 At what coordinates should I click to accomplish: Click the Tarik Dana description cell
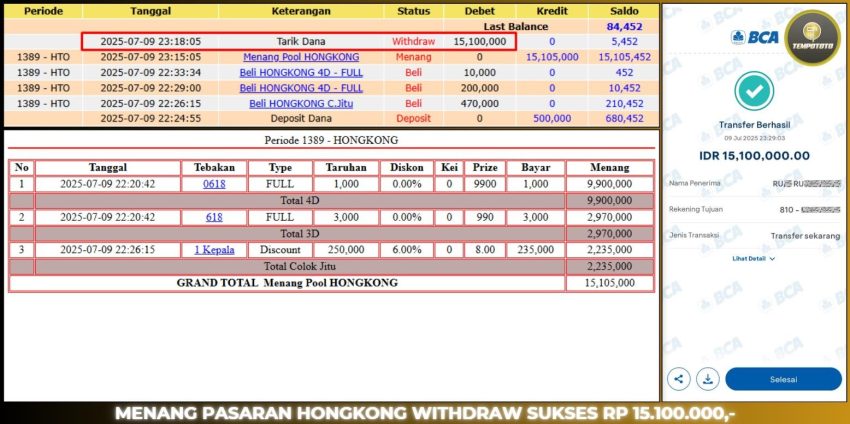point(301,41)
